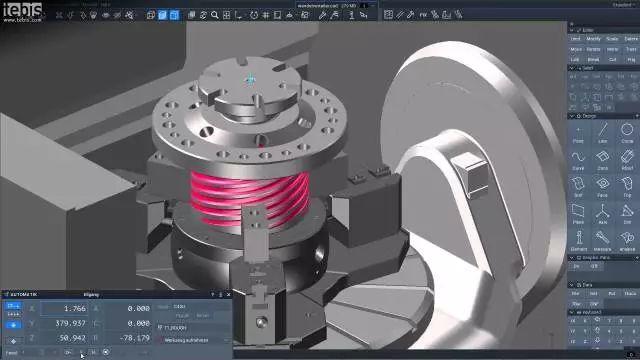Toggle the Meldung aufnehmen checkbox
The image size is (640, 360).
[x=161, y=340]
